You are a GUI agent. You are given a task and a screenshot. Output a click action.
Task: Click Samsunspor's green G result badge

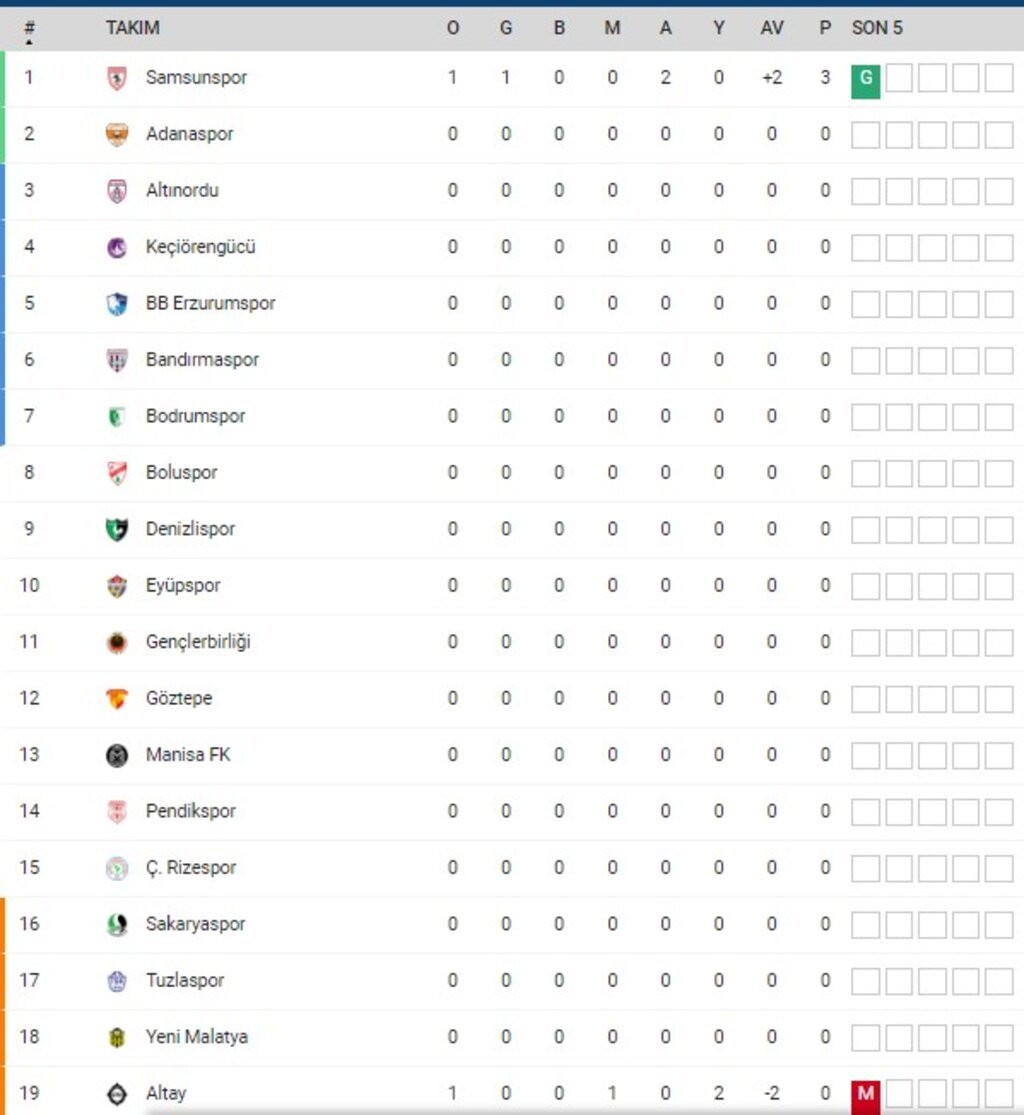pyautogui.click(x=865, y=81)
